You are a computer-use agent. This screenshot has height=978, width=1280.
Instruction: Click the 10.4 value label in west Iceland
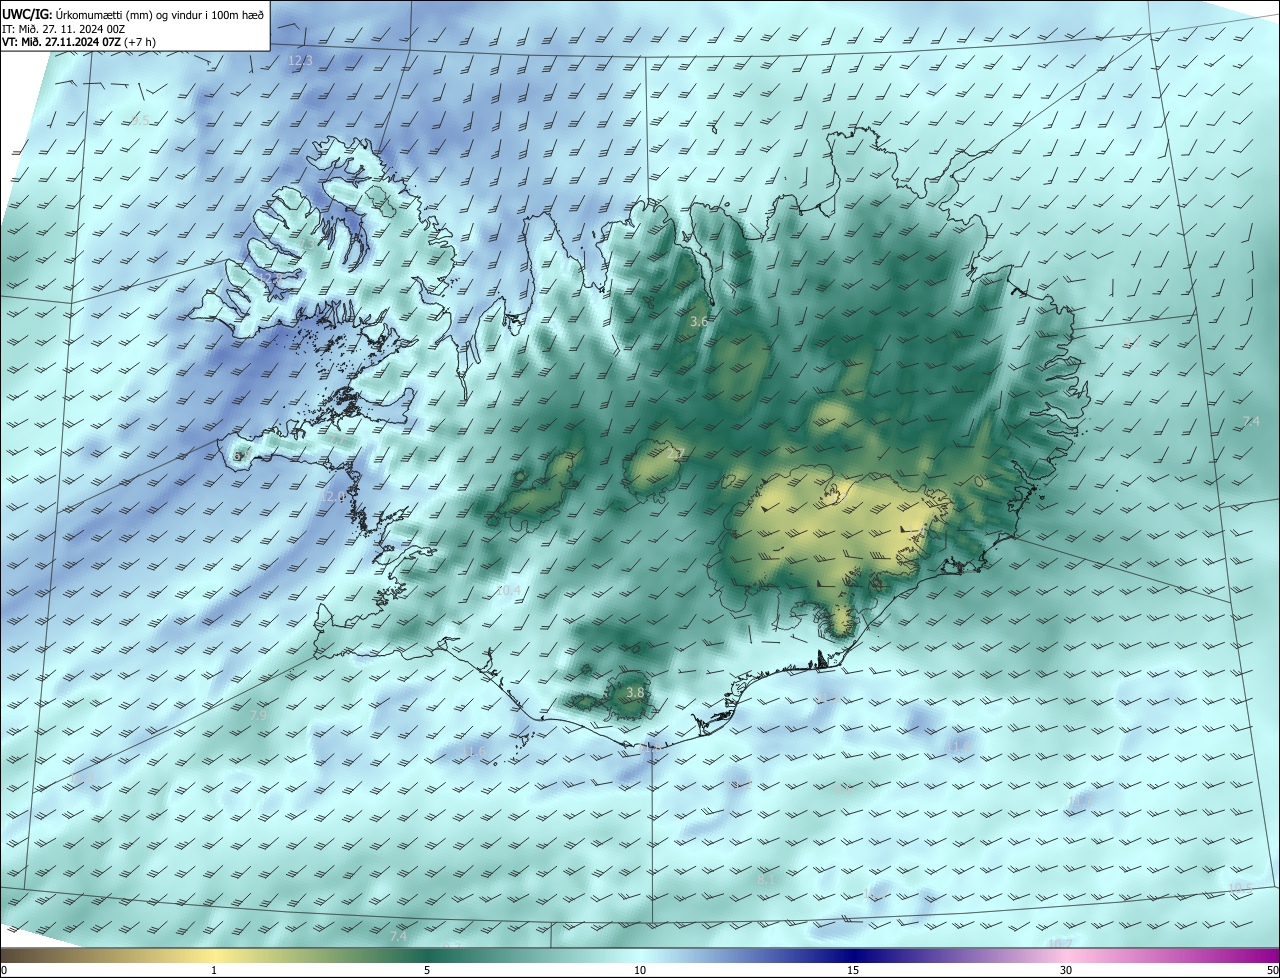point(508,591)
